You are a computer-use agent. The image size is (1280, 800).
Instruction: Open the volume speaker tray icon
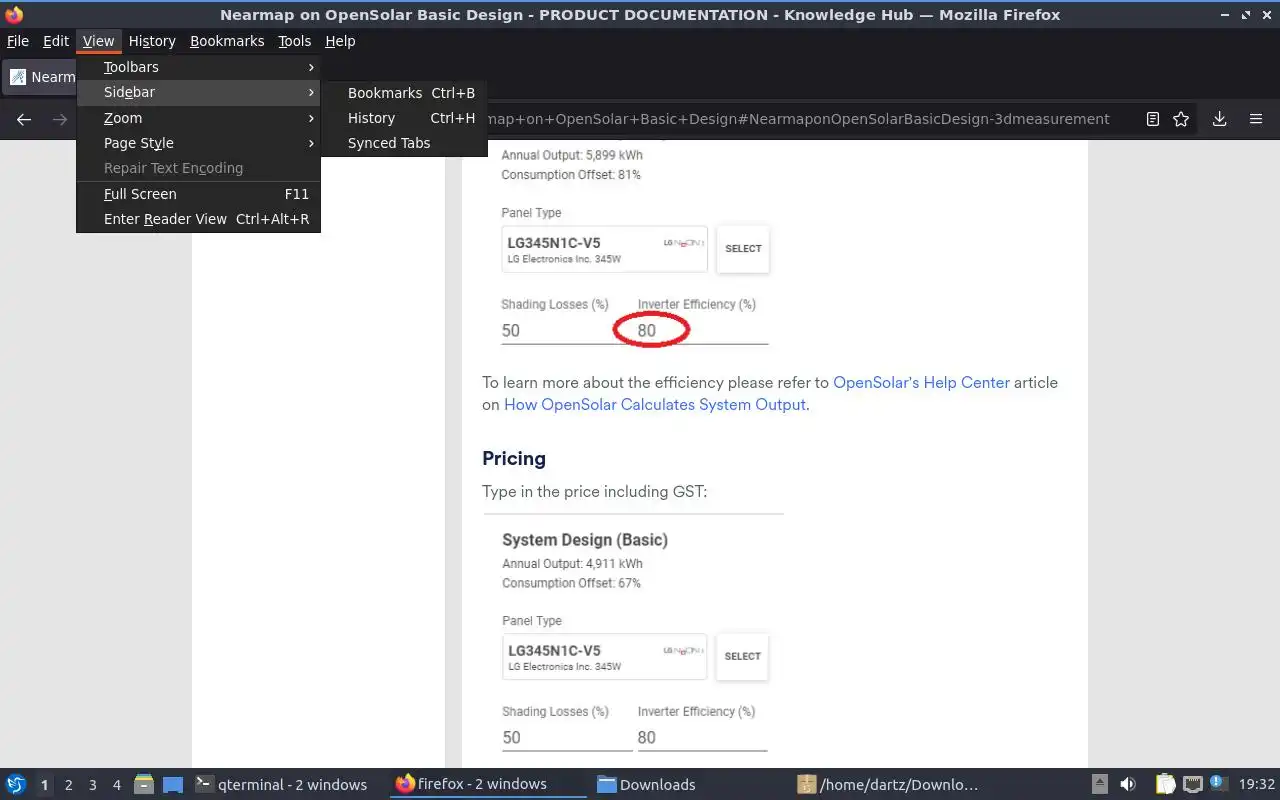(1128, 784)
